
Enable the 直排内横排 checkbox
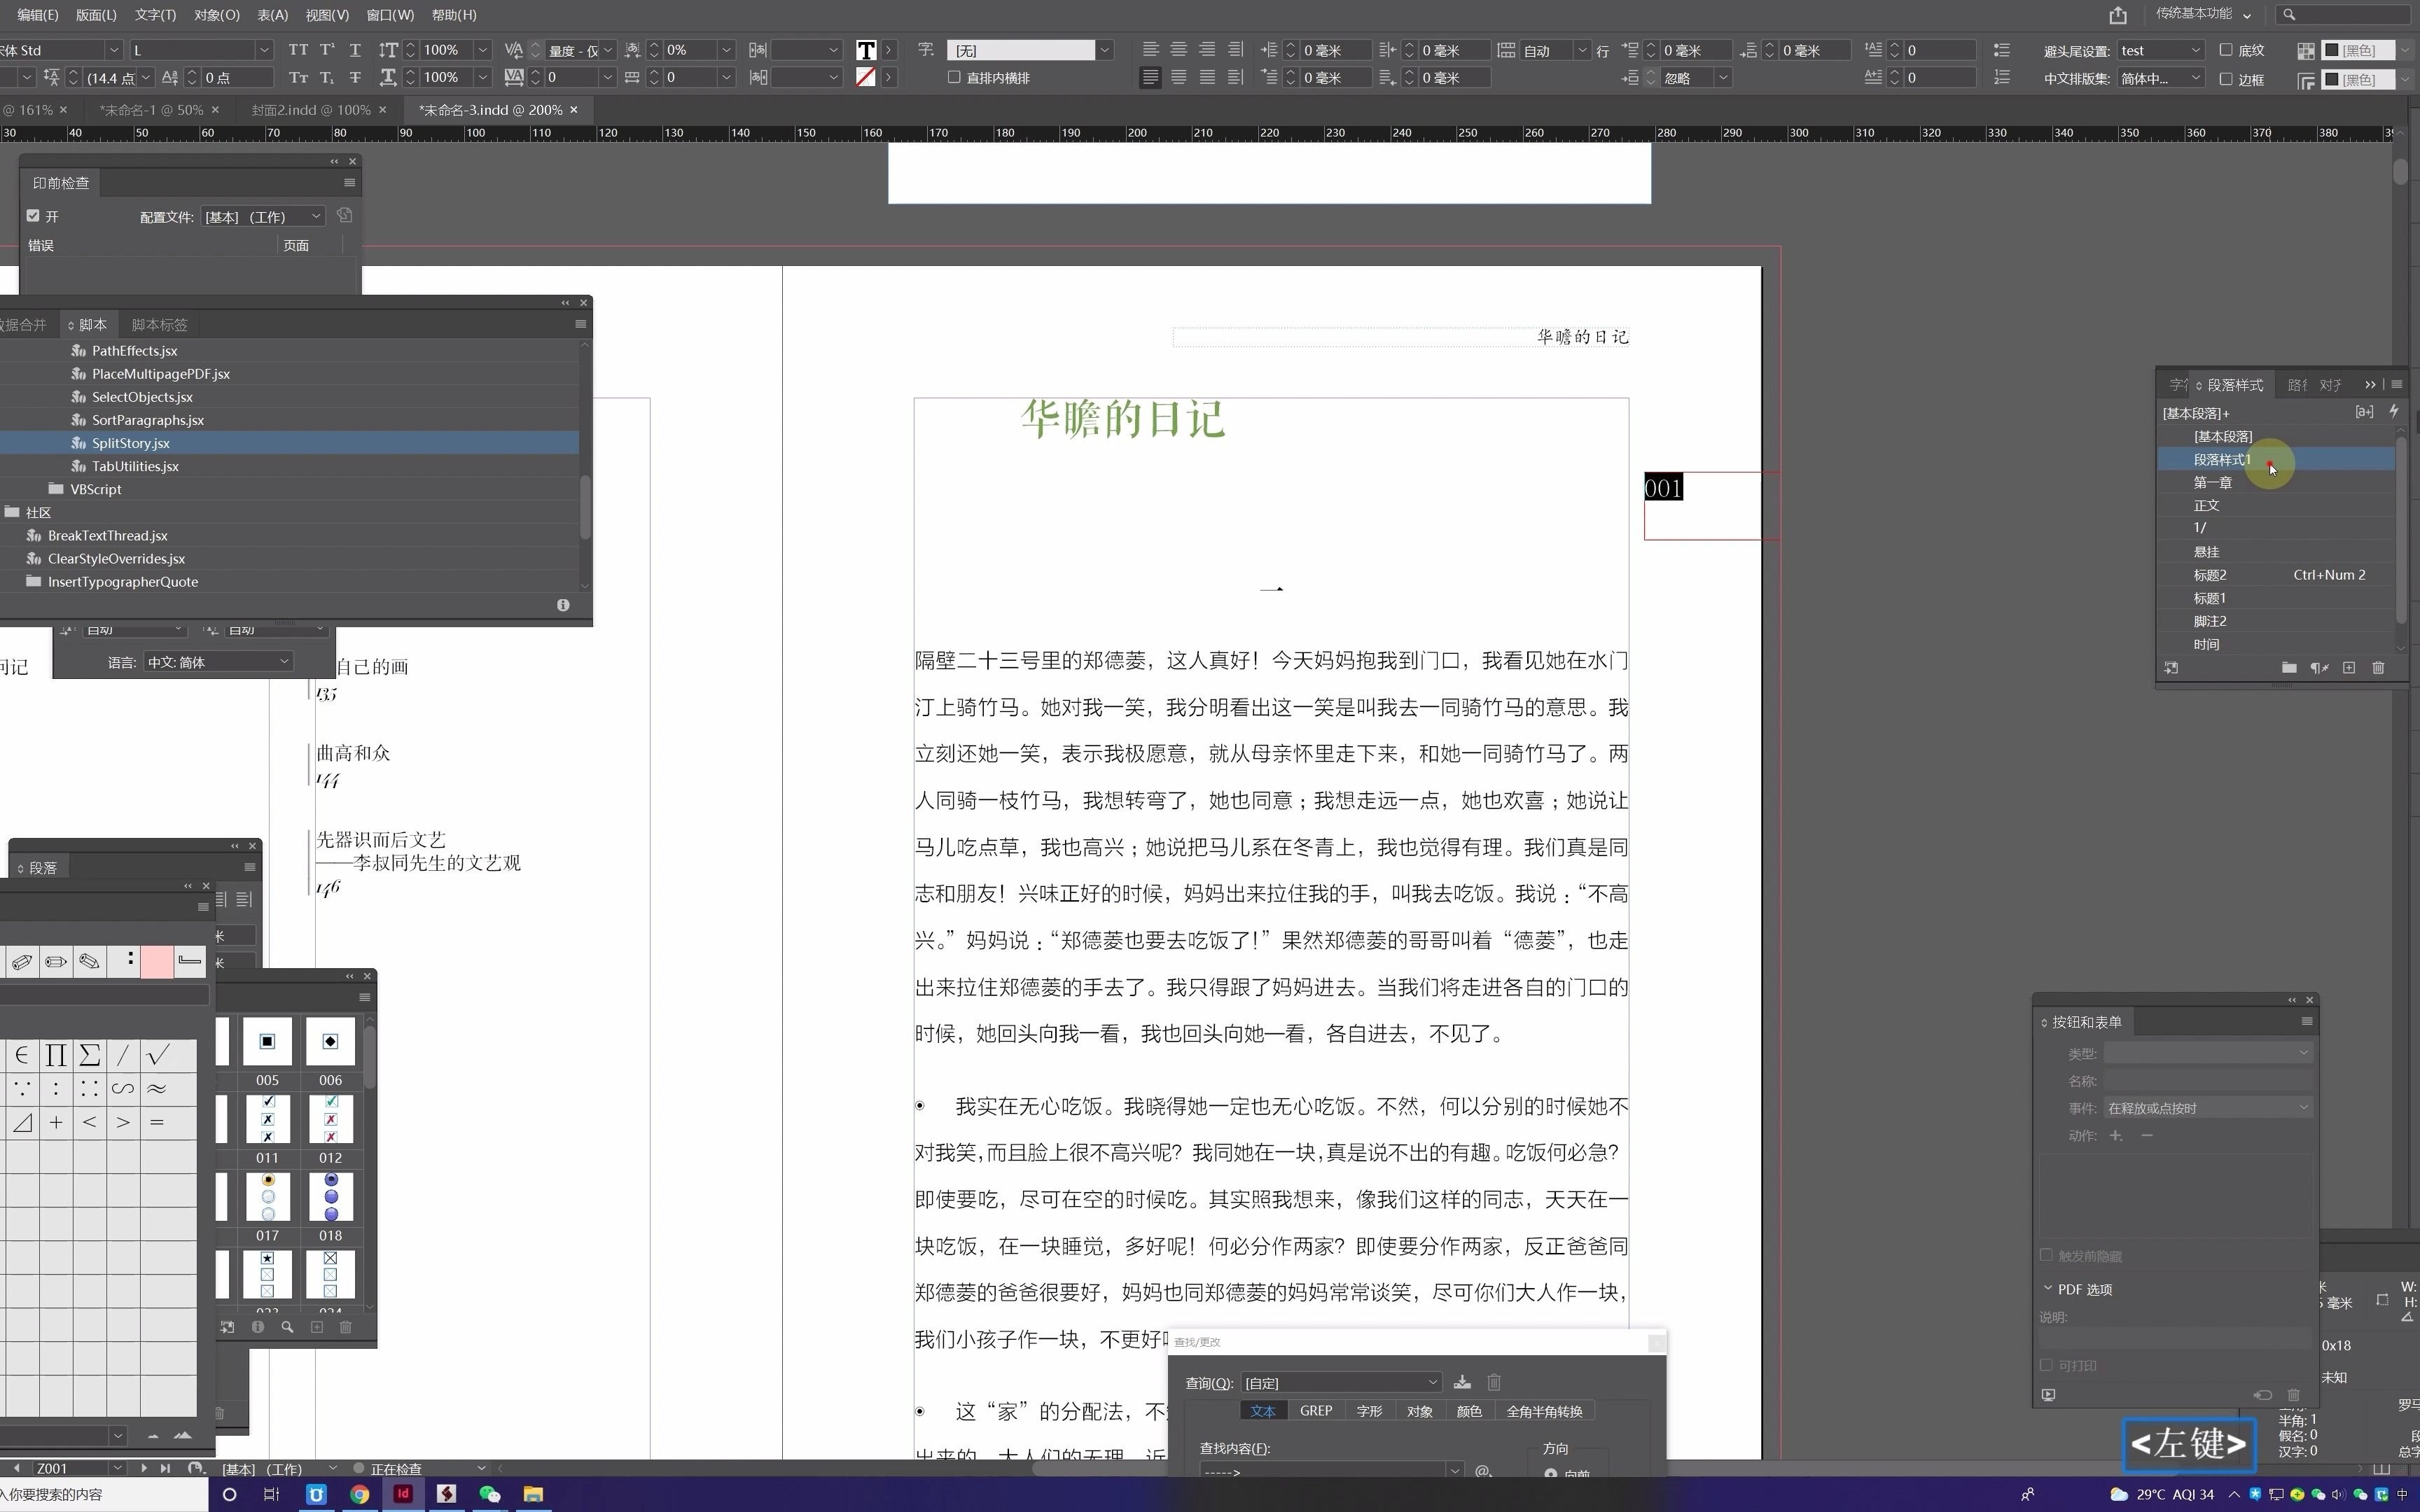954,77
